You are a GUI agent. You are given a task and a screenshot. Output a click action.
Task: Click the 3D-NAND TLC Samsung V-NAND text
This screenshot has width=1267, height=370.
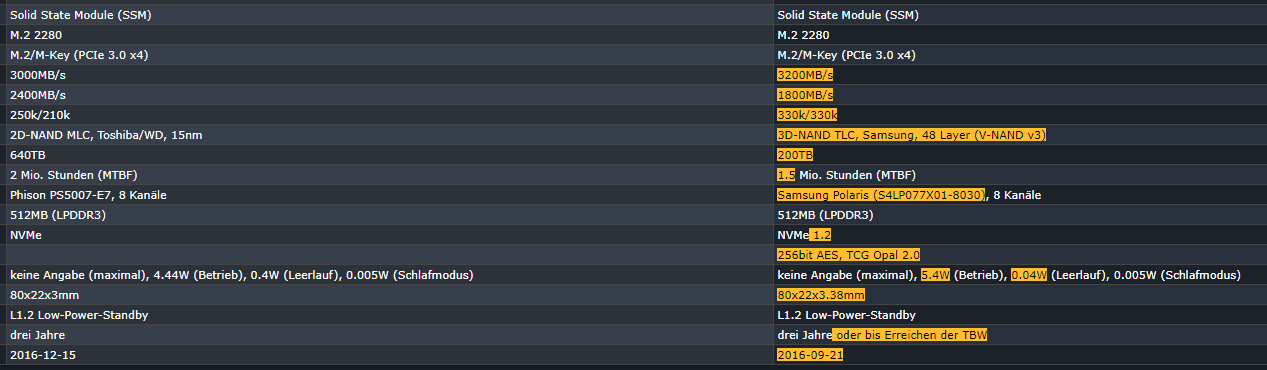pyautogui.click(x=912, y=135)
